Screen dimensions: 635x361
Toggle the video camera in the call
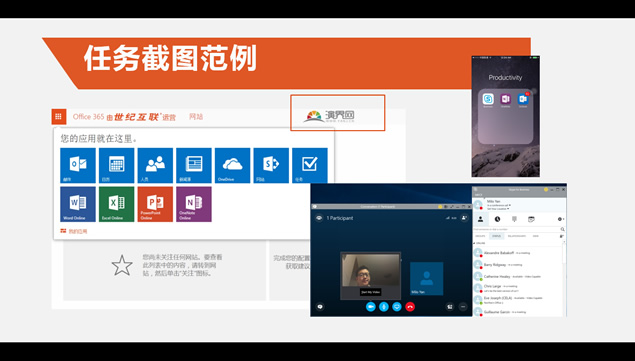click(371, 307)
